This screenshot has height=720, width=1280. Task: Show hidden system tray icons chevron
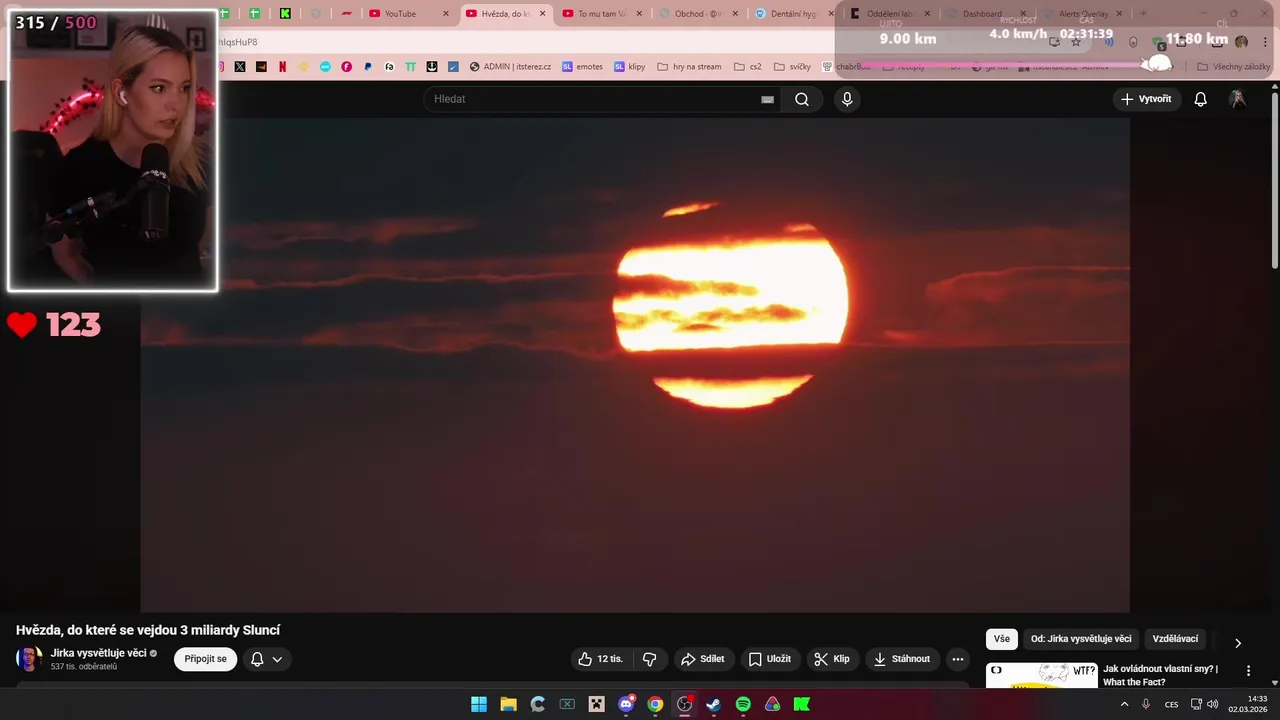[1124, 704]
